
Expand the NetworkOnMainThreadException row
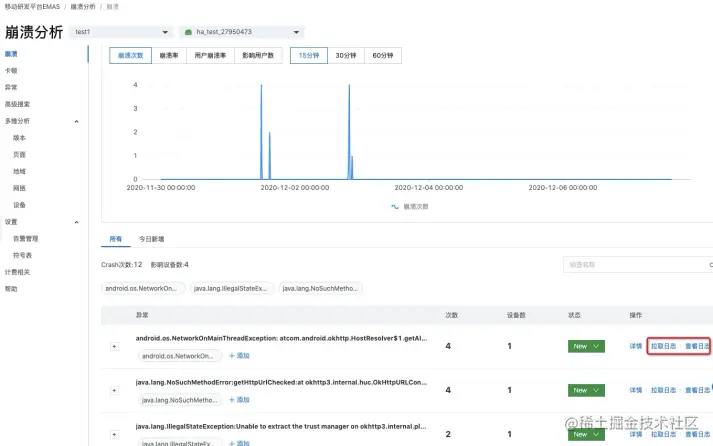[115, 346]
